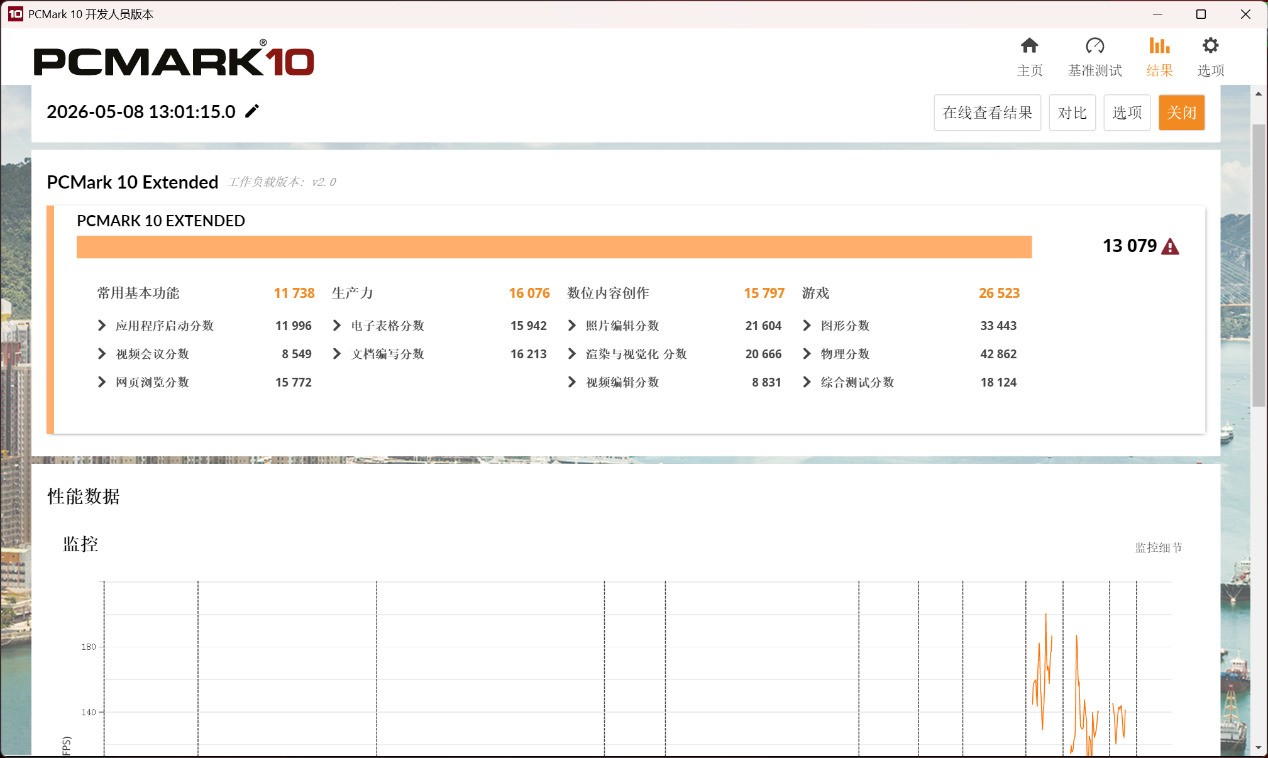Open the 主页 home icon

[x=1029, y=46]
